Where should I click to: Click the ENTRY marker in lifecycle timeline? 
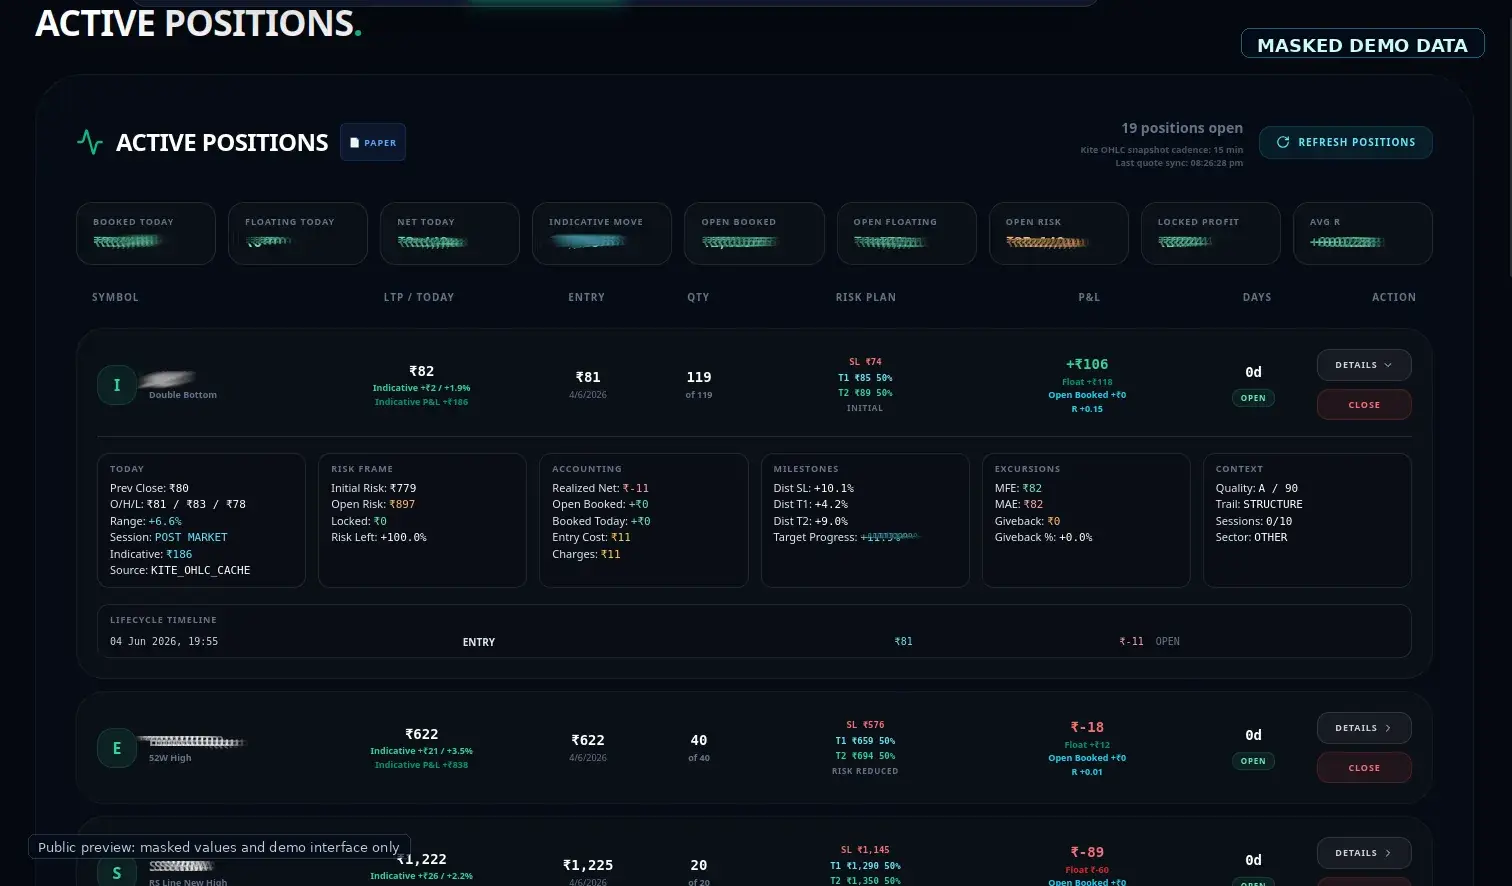pos(479,642)
